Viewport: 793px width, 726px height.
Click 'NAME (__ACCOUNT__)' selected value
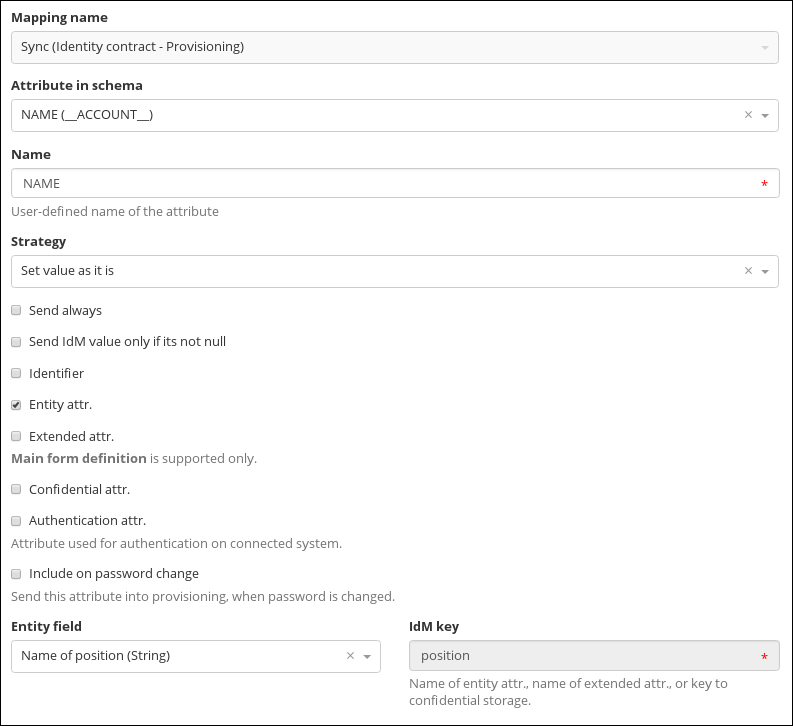(87, 115)
